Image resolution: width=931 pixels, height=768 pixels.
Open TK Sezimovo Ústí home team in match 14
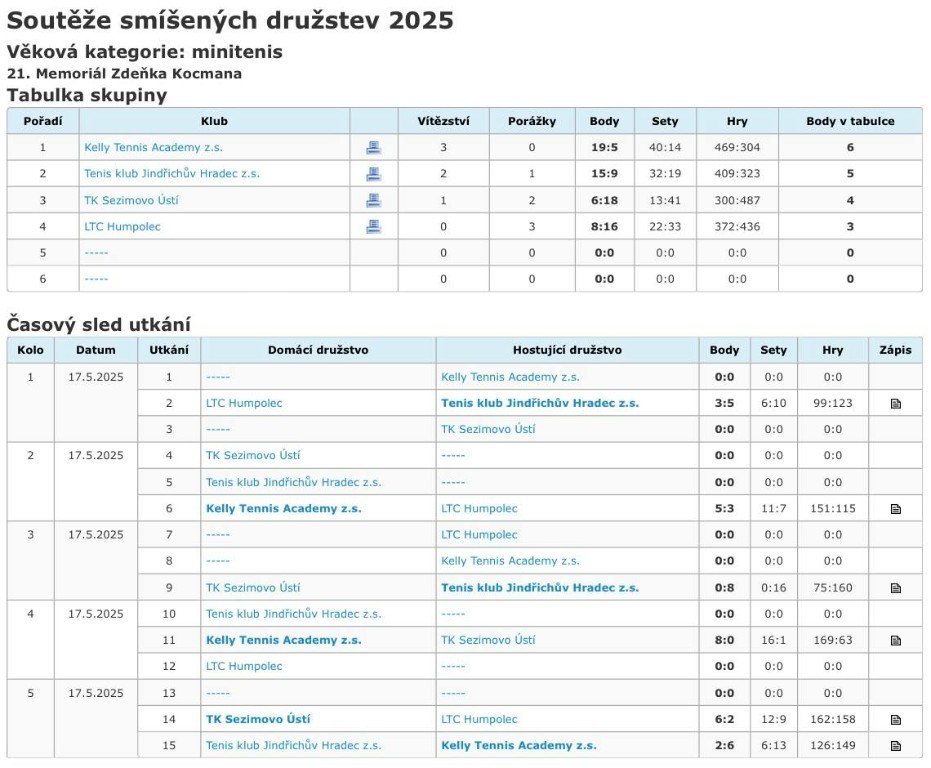[x=258, y=719]
